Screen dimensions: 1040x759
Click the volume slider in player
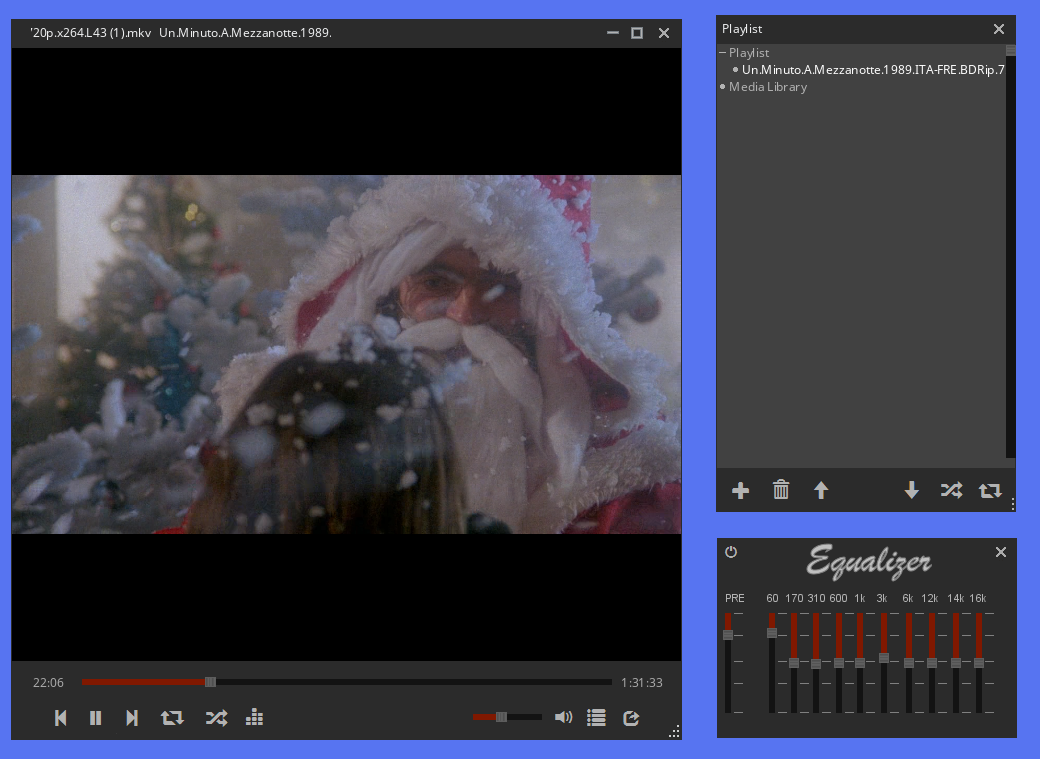[507, 717]
